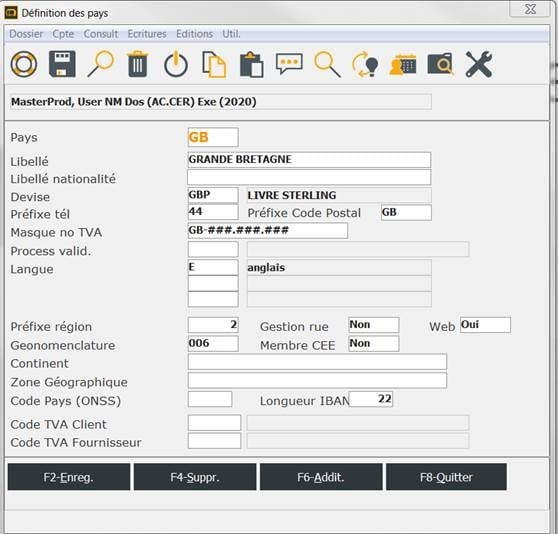The height and width of the screenshot is (534, 558).
Task: Select the Devise GBP code field
Action: (213, 195)
